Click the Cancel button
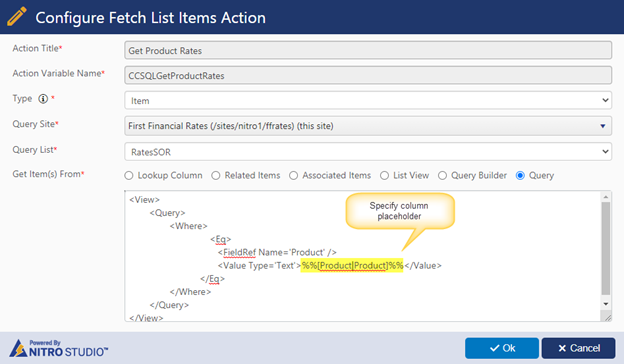The image size is (624, 364). click(578, 348)
